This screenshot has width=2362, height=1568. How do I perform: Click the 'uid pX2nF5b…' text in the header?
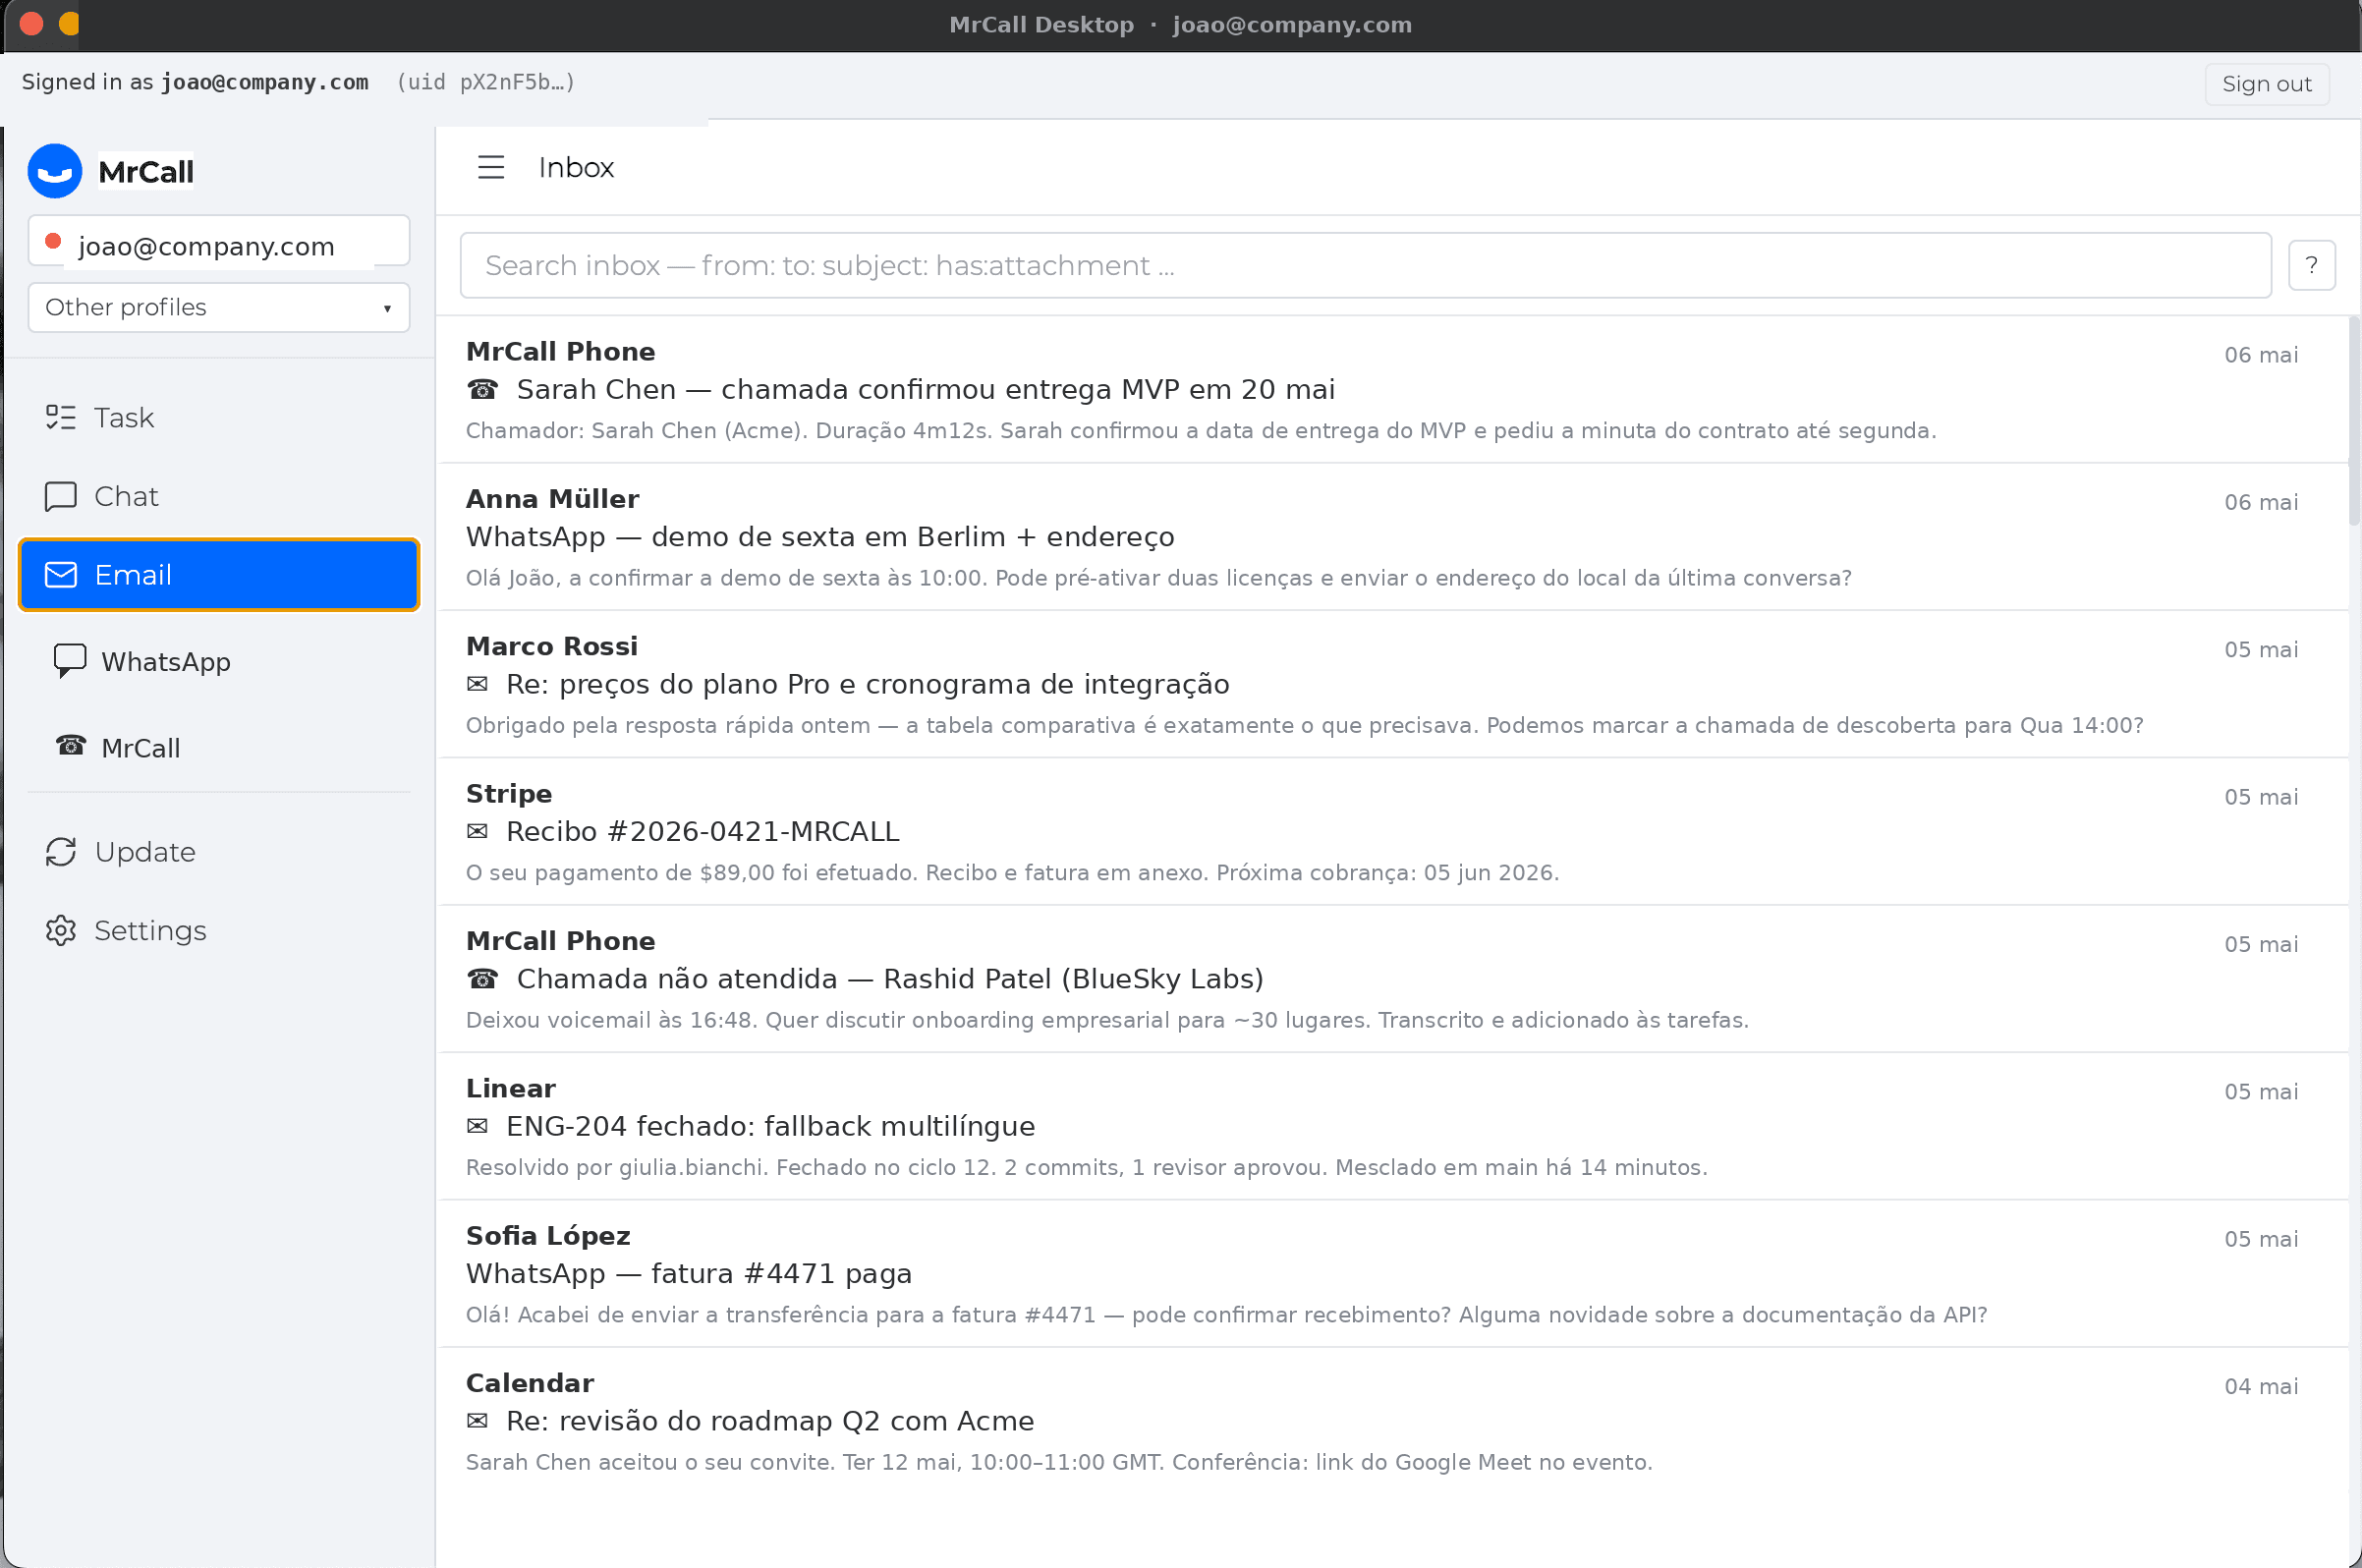click(x=485, y=82)
